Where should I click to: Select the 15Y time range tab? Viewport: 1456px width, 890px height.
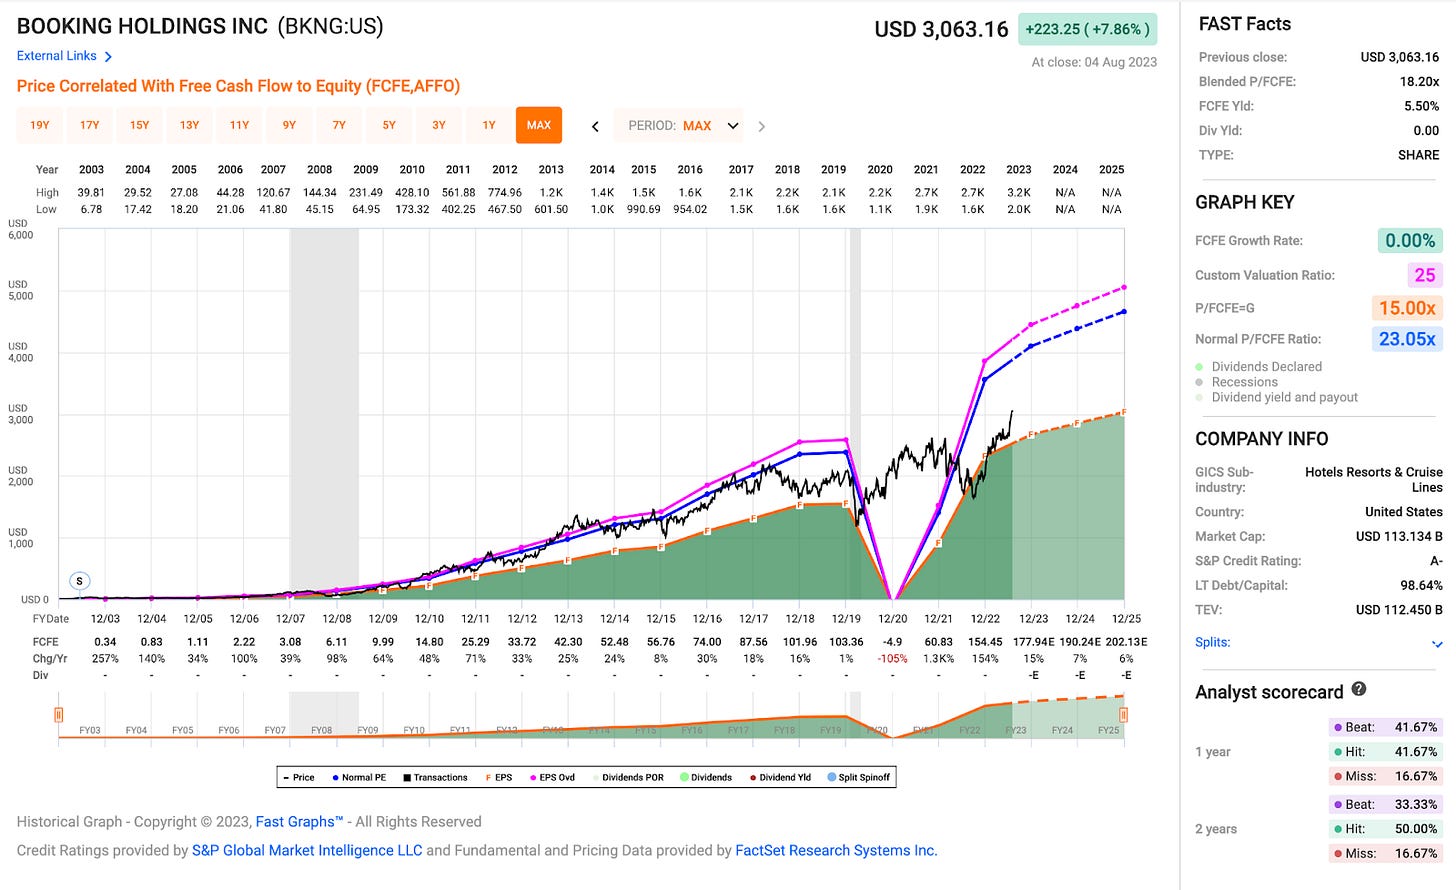[x=140, y=125]
